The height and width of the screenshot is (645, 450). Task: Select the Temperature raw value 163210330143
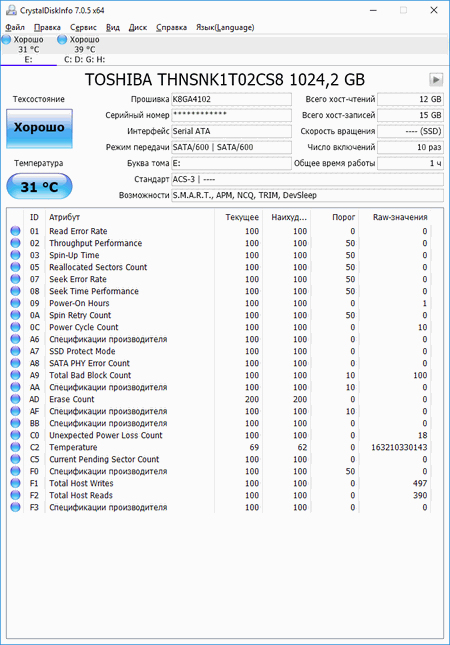point(399,447)
